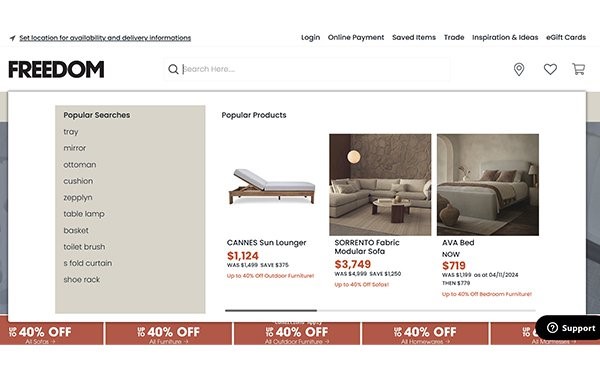Select the eGift Cards link
Image resolution: width=600 pixels, height=375 pixels.
[x=566, y=38]
